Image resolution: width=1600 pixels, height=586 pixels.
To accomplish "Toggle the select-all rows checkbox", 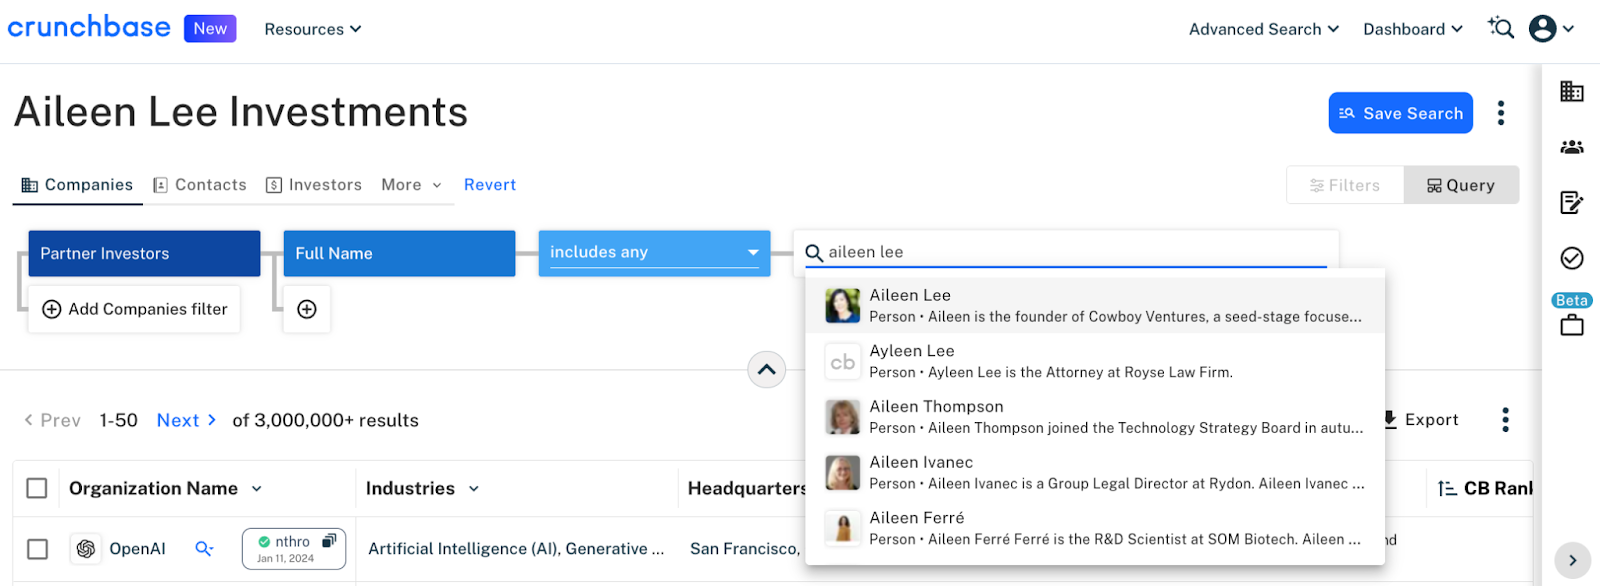I will (x=37, y=488).
